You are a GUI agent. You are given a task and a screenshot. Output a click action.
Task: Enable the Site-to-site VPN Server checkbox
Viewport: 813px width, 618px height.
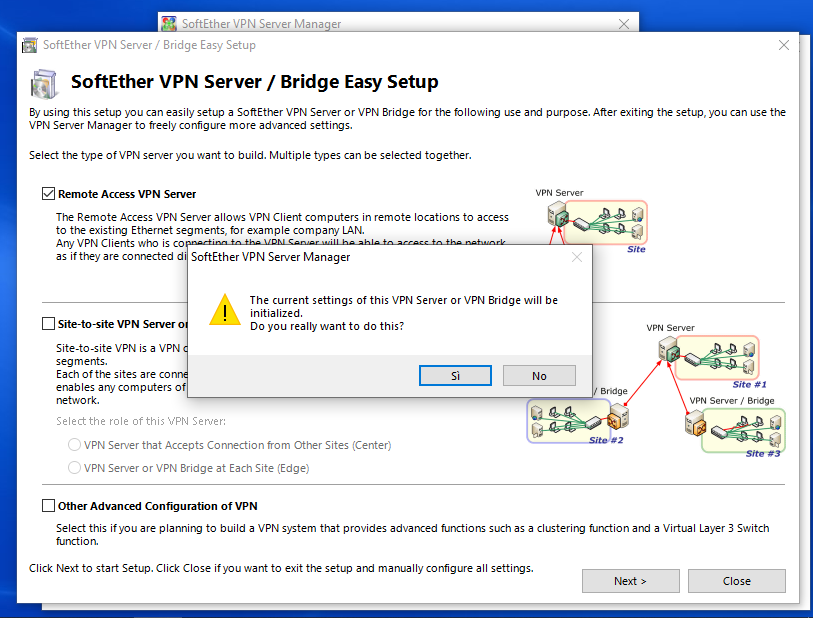(48, 324)
